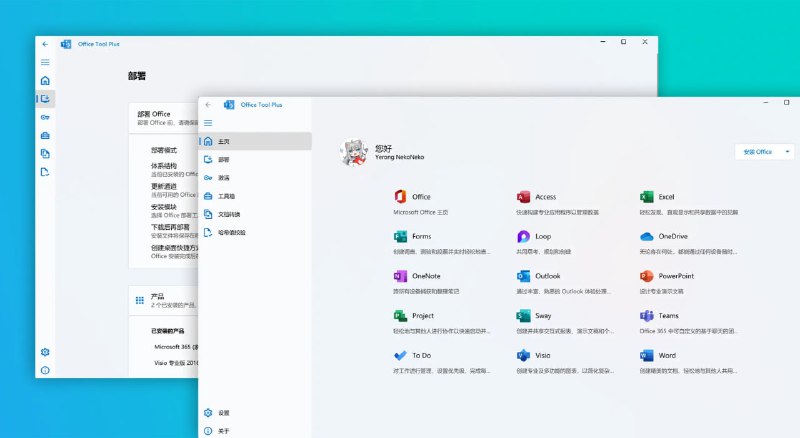Open the Loop app tile
Screen dimensions: 800x438
(523, 236)
